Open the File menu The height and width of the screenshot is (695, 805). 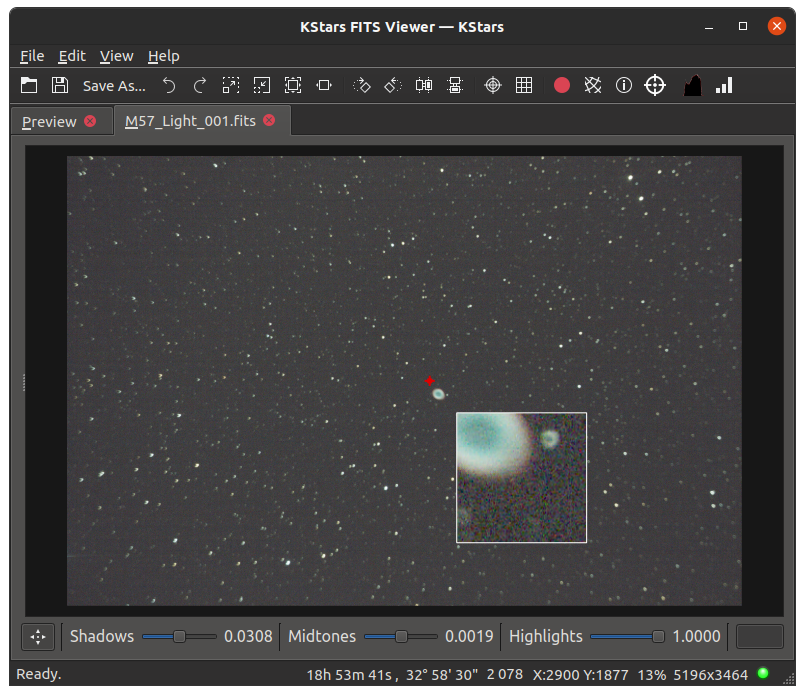pos(32,56)
